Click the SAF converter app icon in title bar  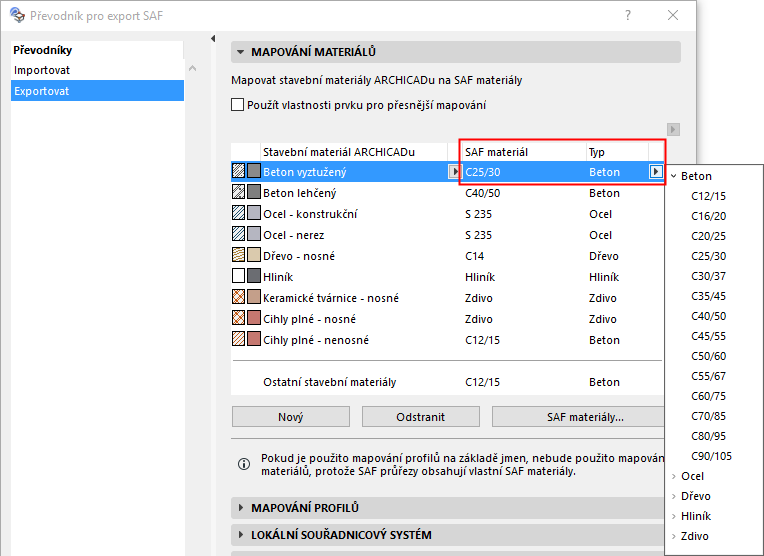click(x=17, y=15)
